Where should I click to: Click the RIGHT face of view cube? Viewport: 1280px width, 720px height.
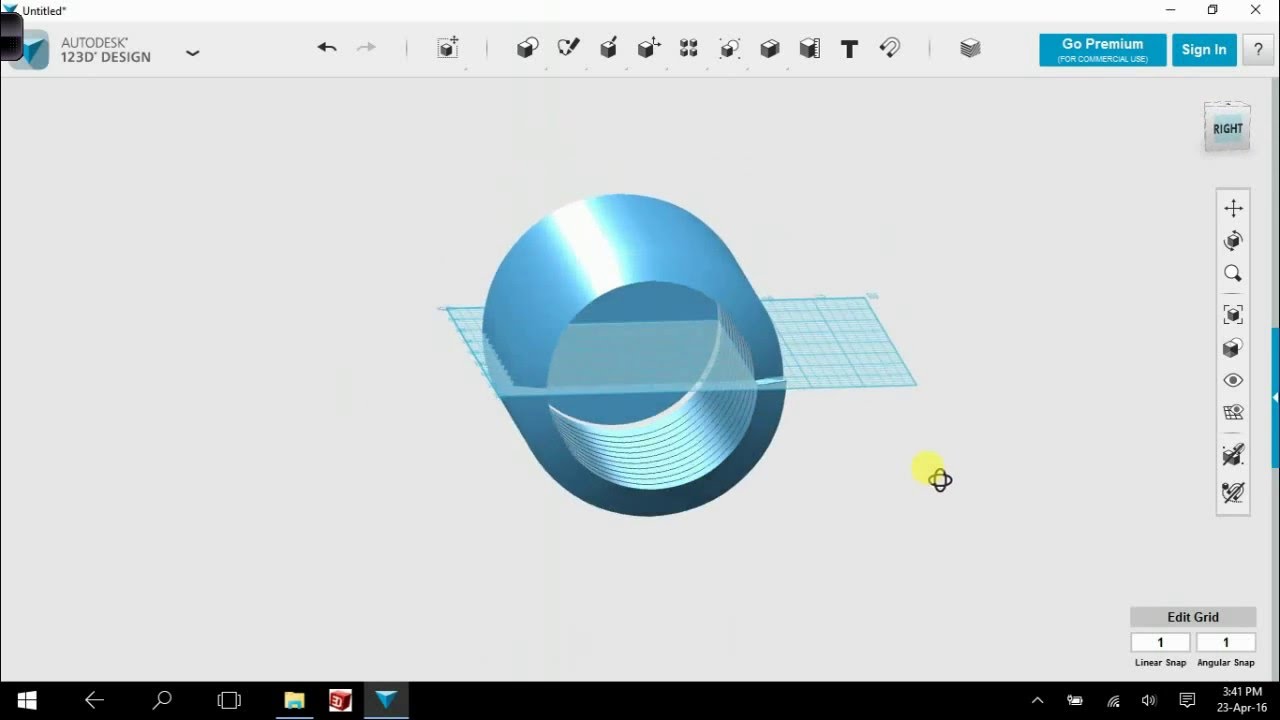tap(1227, 128)
